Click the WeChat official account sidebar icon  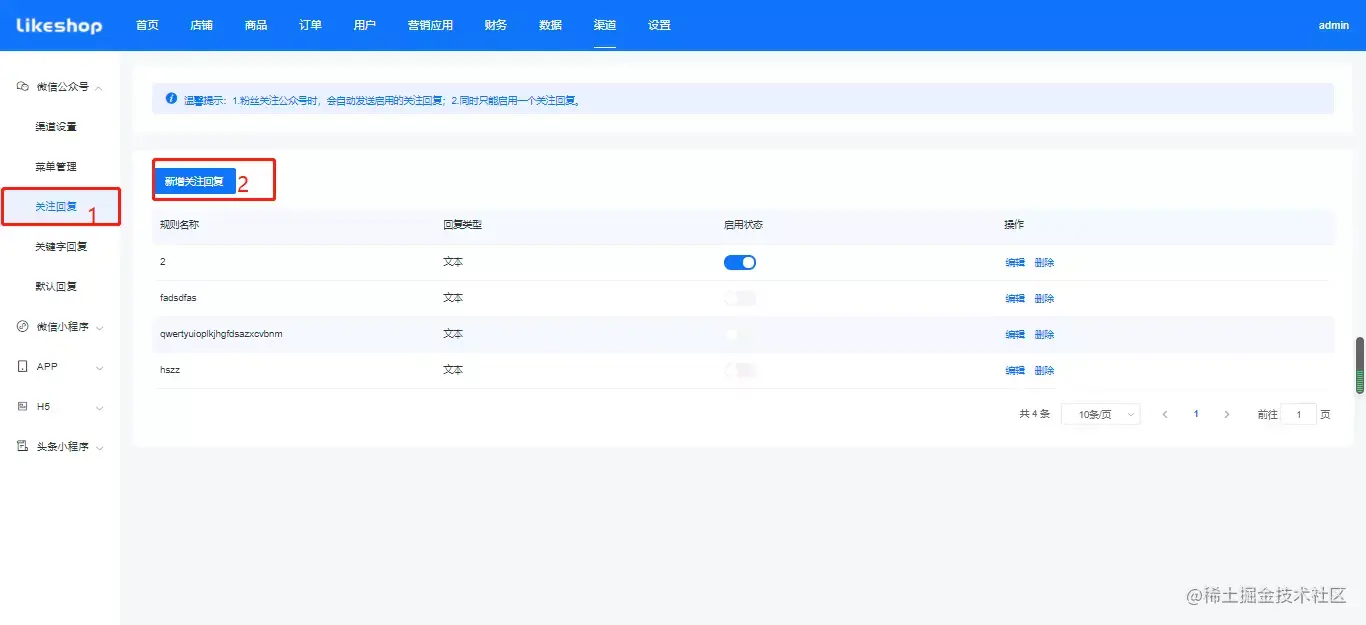[22, 87]
